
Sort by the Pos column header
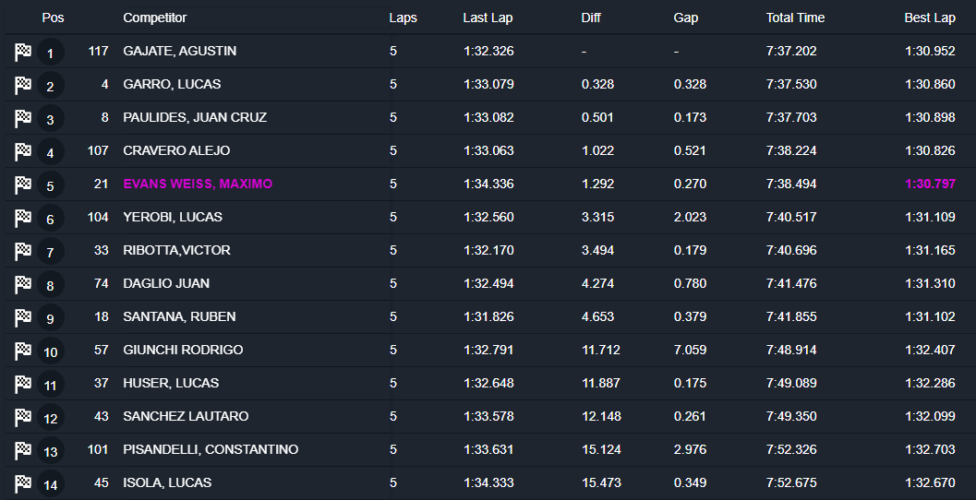pyautogui.click(x=52, y=18)
